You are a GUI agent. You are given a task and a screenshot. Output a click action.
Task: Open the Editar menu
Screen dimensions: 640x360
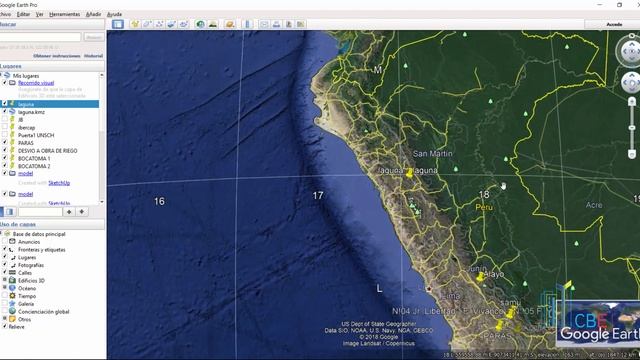[23, 14]
